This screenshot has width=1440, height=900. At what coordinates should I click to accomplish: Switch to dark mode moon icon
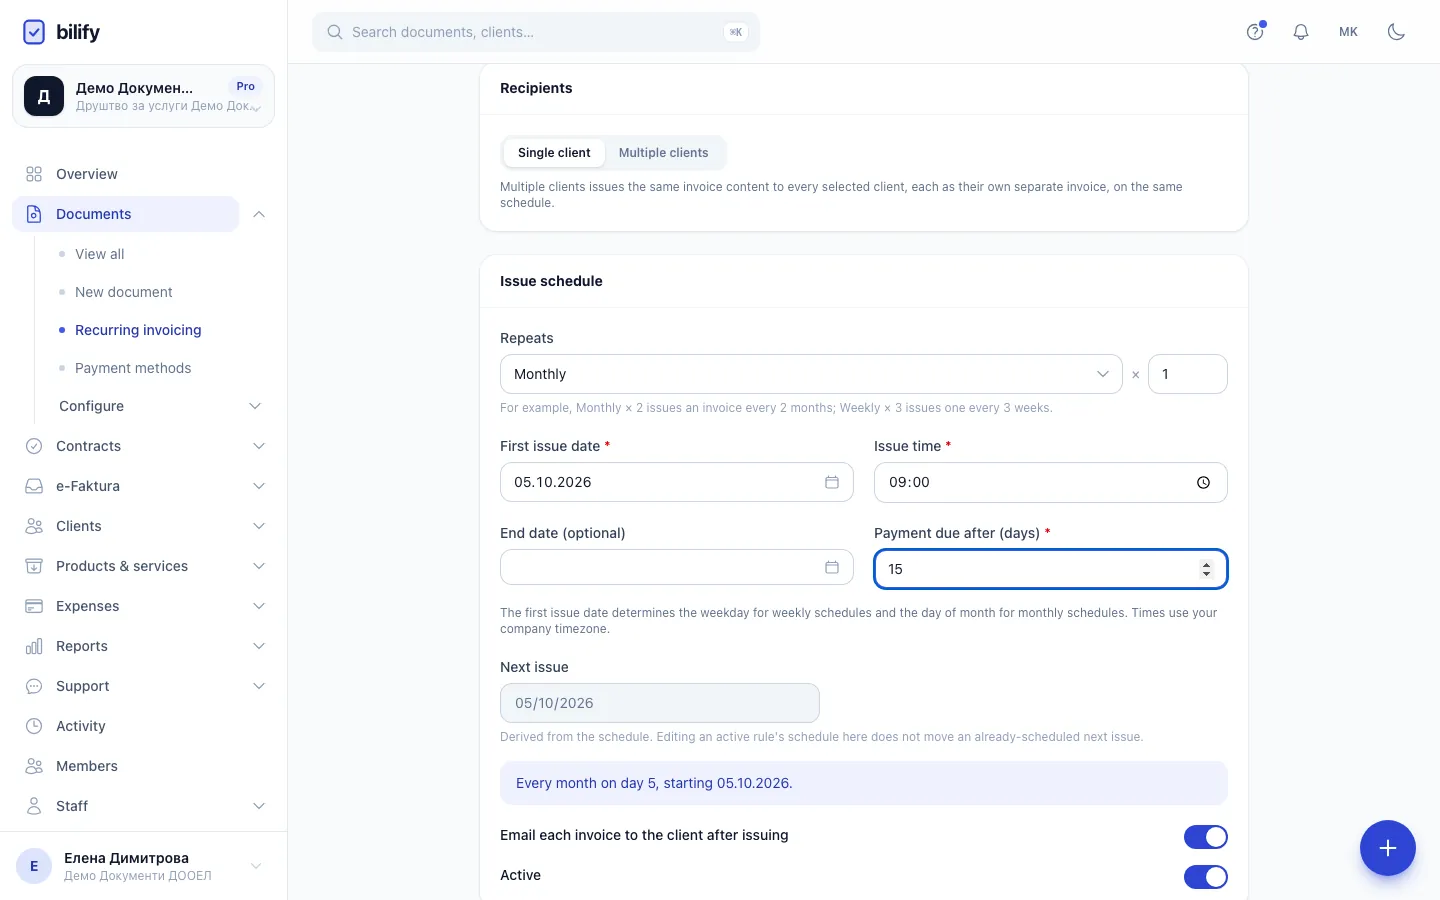1397,32
